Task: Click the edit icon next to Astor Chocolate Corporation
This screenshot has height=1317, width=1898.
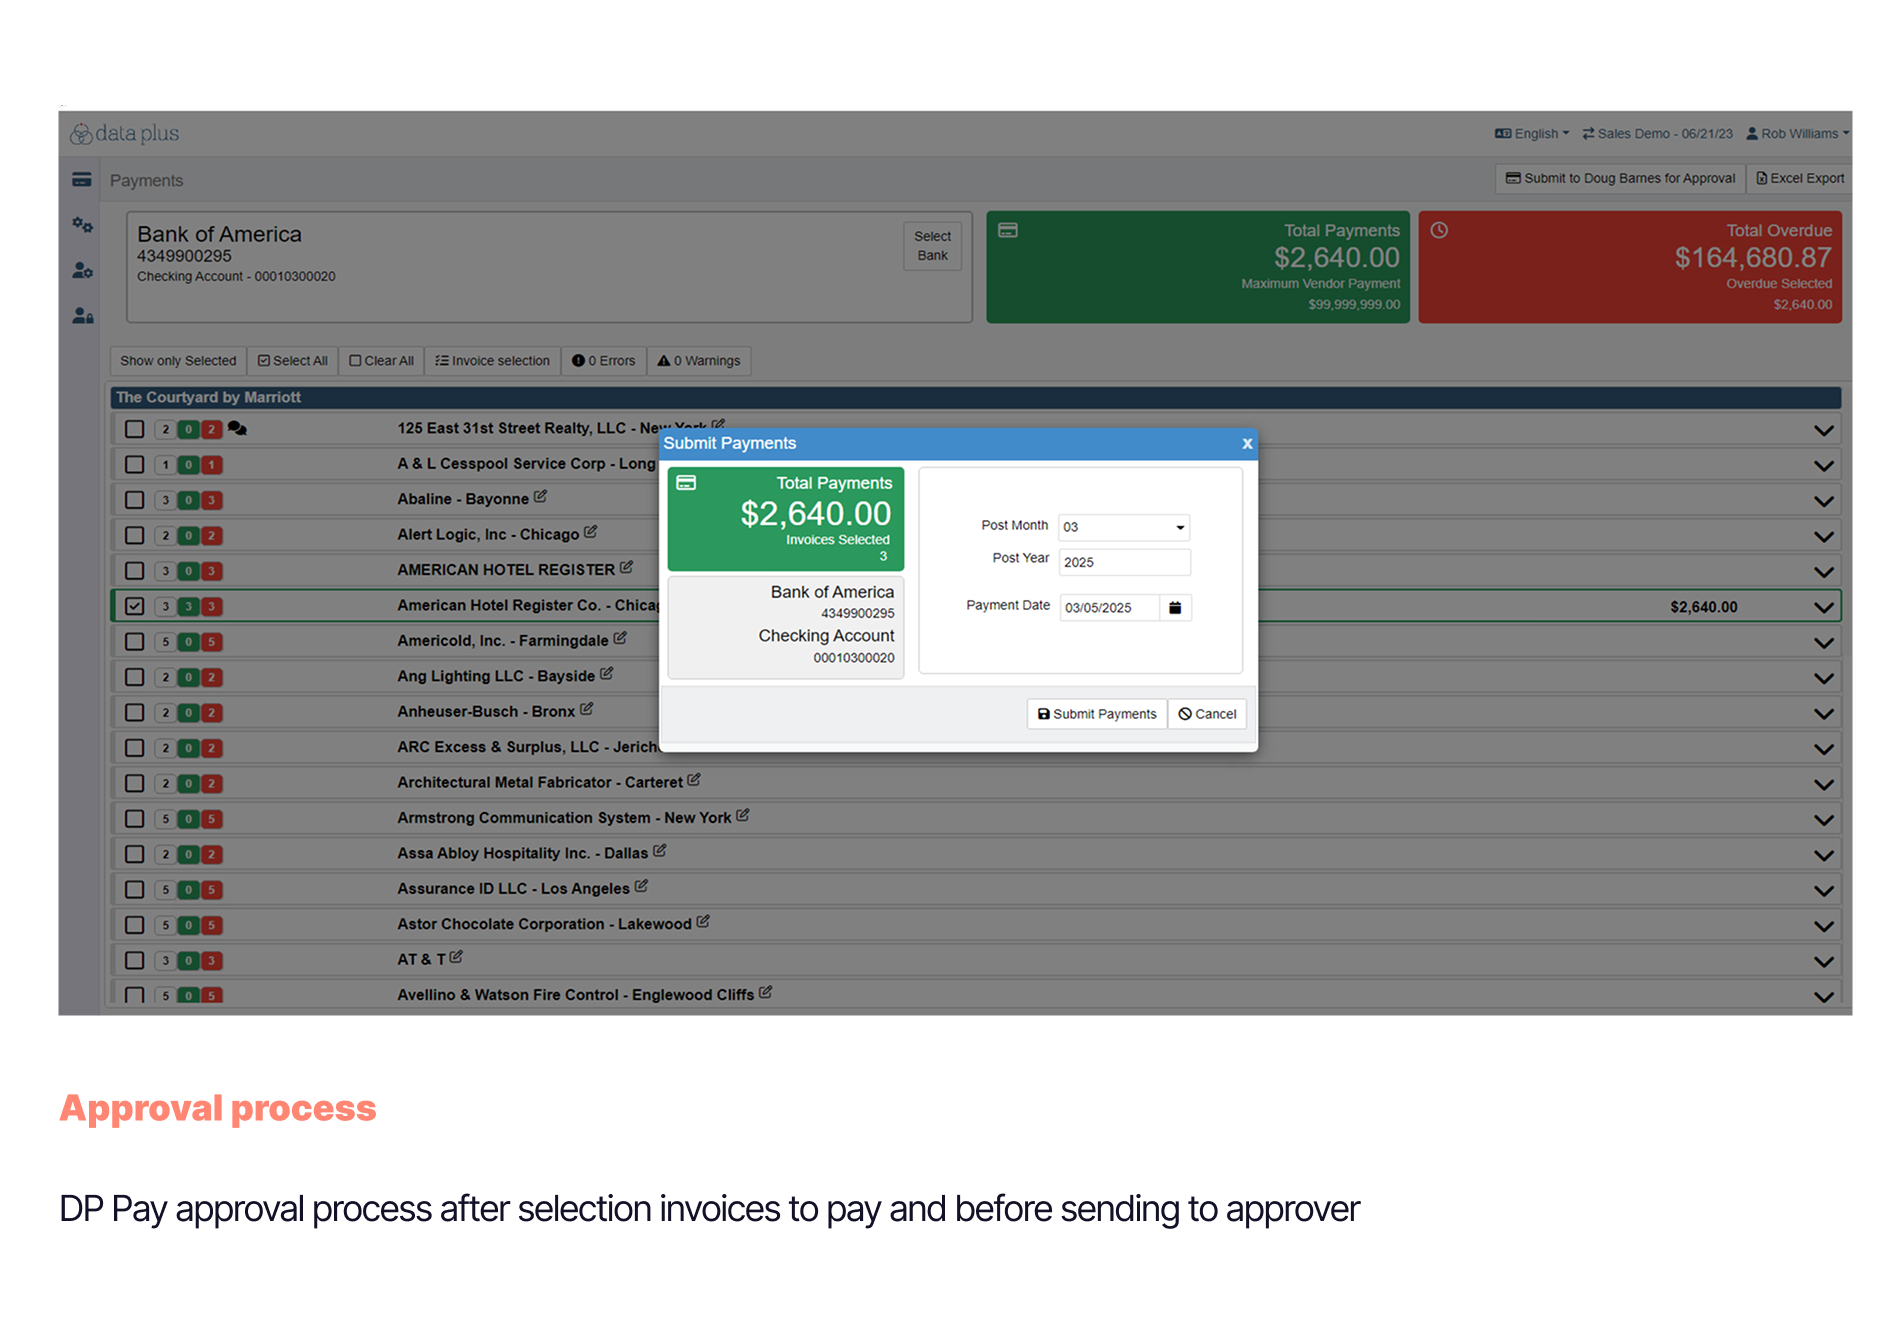Action: [x=703, y=922]
